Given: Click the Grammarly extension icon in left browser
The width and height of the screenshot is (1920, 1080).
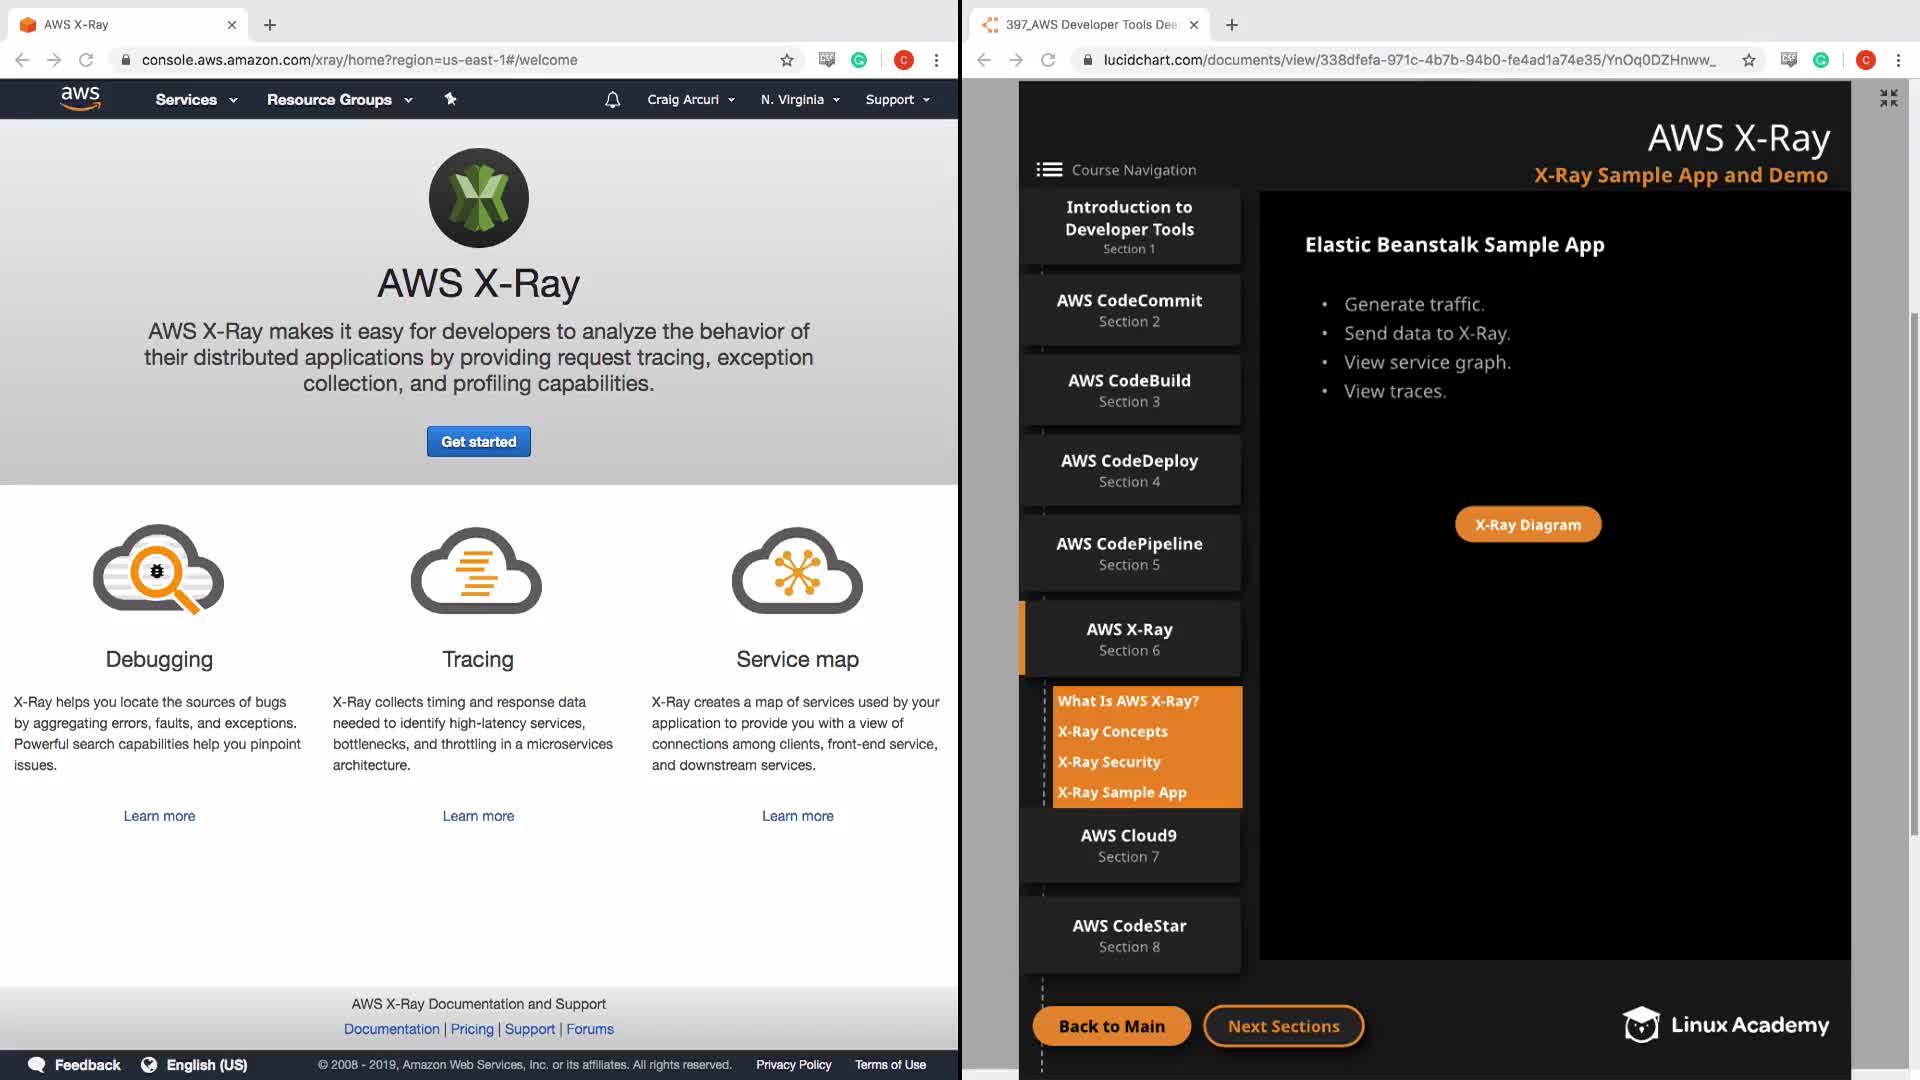Looking at the screenshot, I should tap(859, 60).
